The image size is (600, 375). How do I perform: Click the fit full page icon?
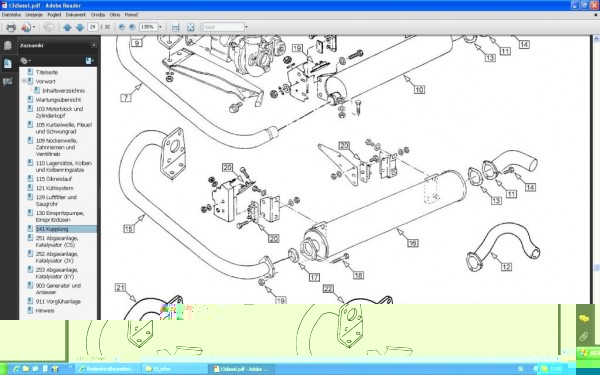click(x=191, y=27)
